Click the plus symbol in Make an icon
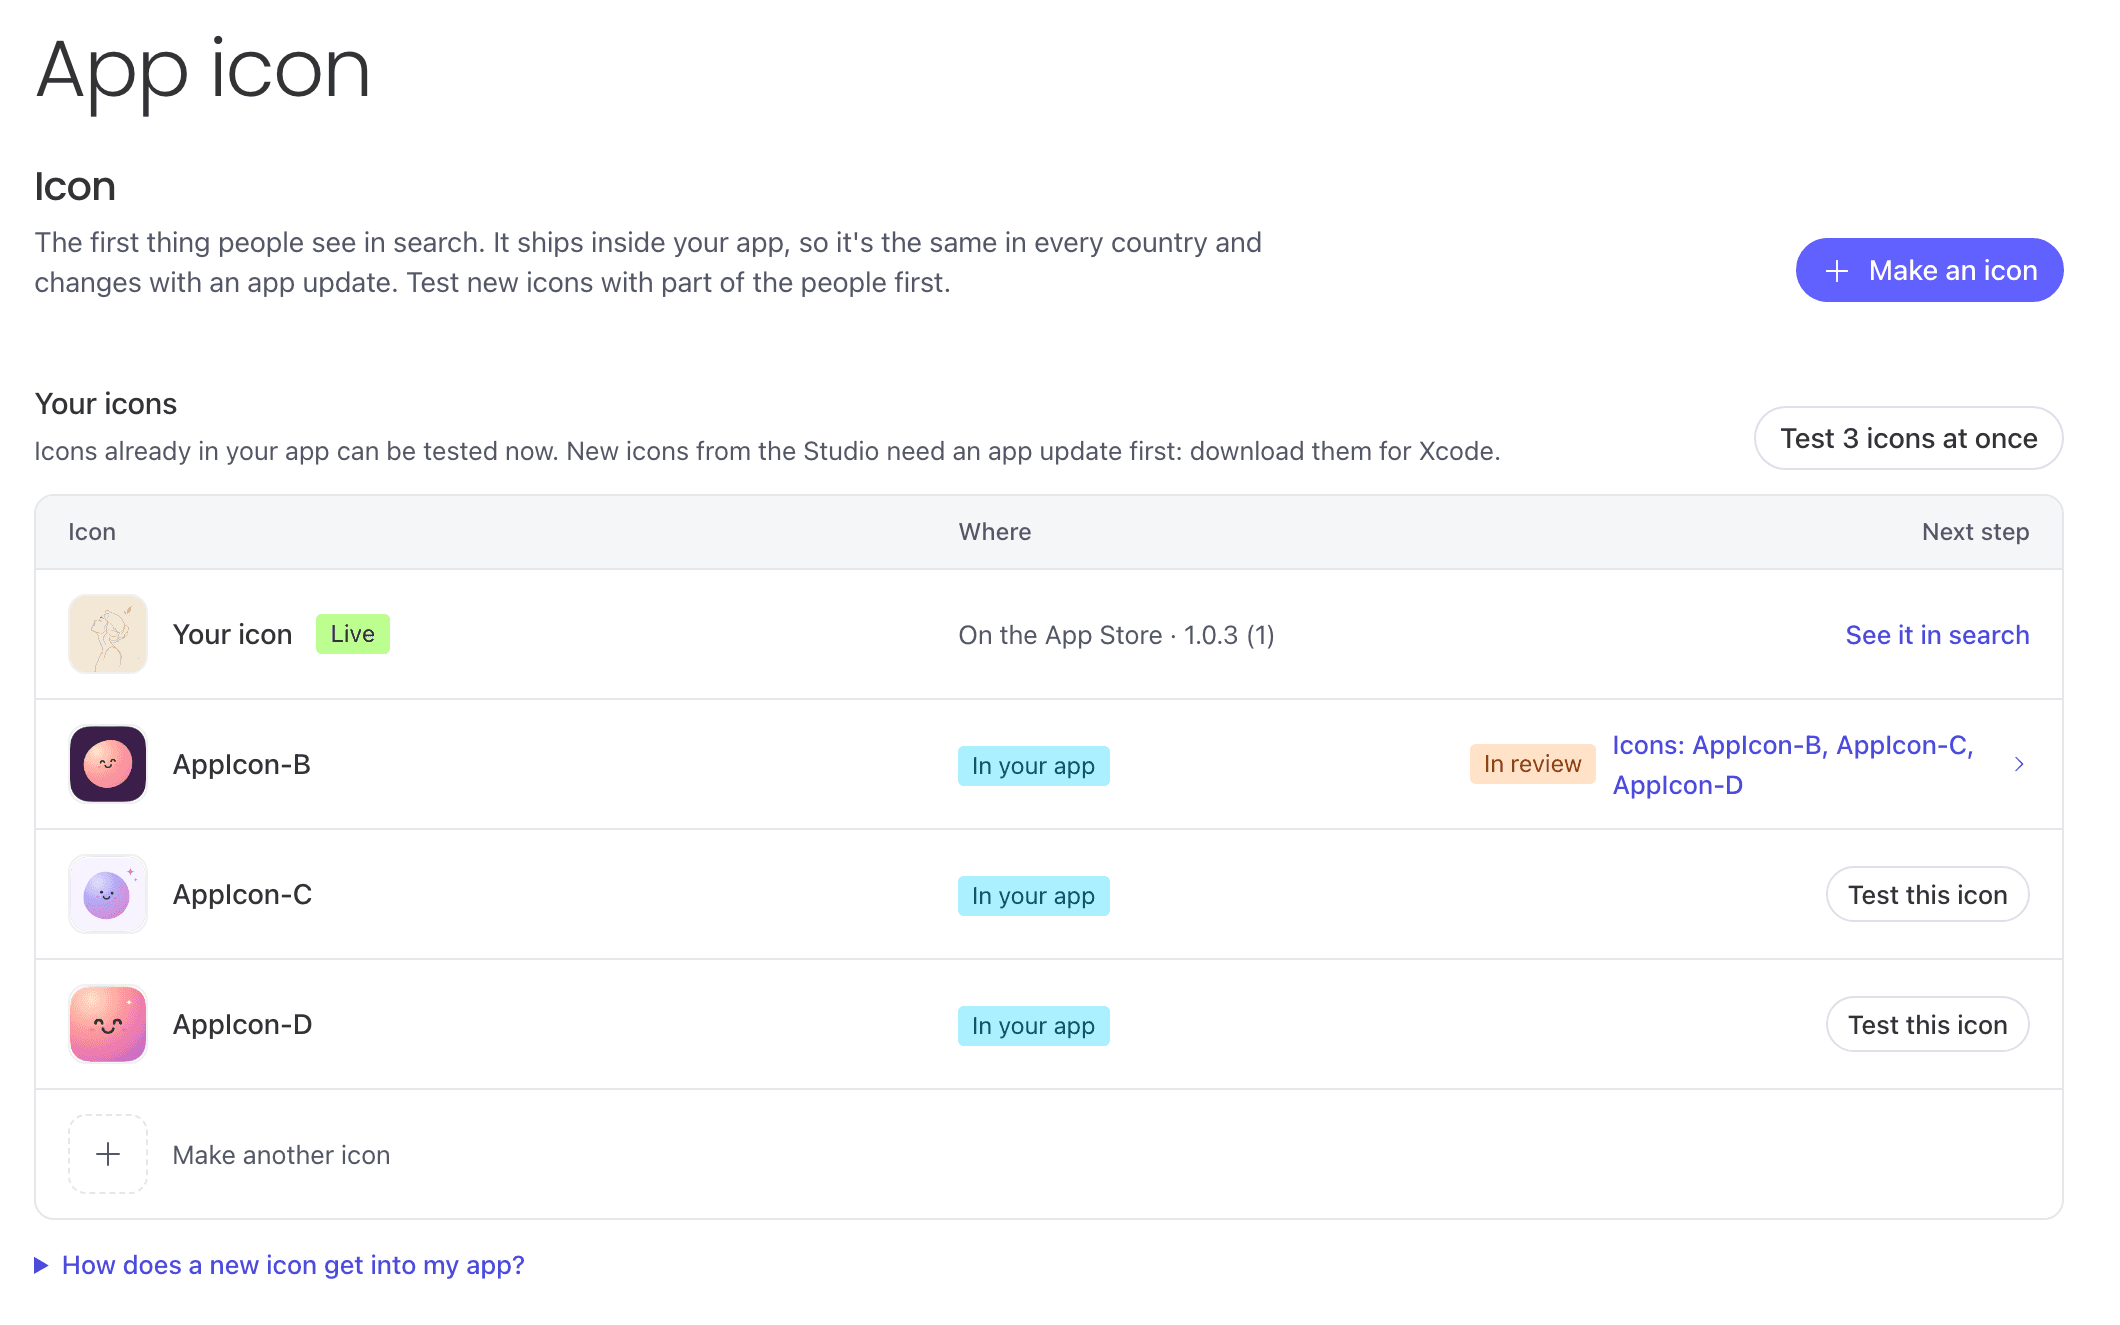This screenshot has width=2120, height=1325. (x=1837, y=271)
